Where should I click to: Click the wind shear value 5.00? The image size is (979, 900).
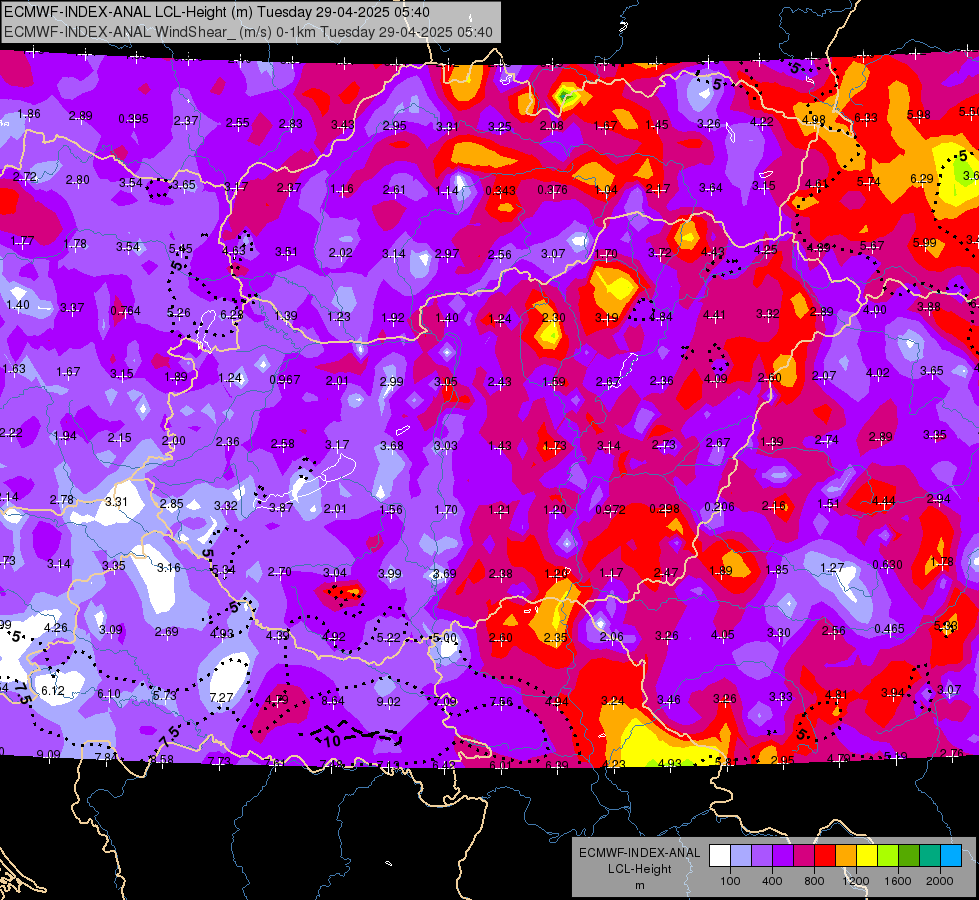click(x=445, y=638)
